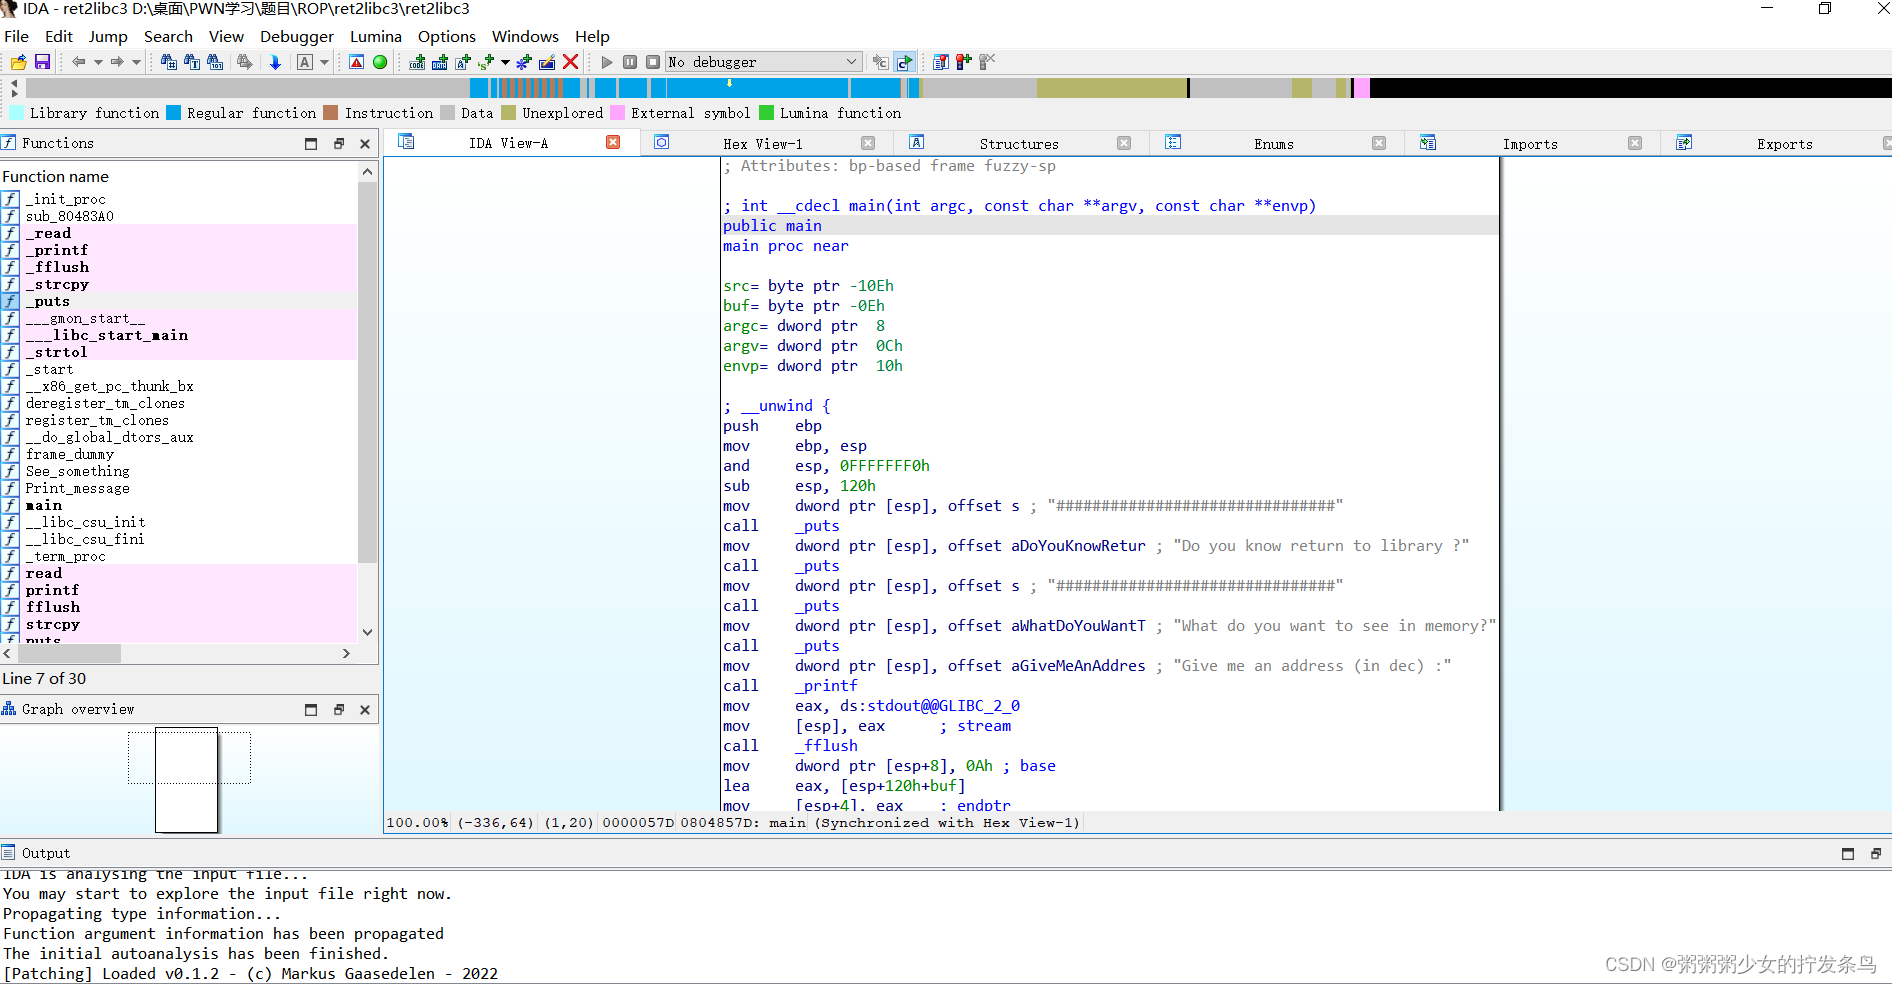Float the Graph overview panel
The image size is (1892, 984).
click(x=338, y=710)
